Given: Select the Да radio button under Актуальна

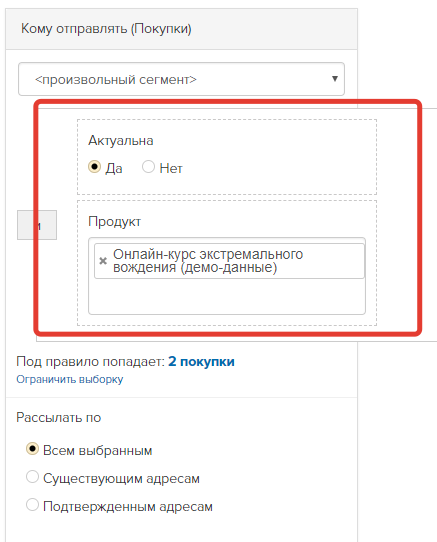Looking at the screenshot, I should [94, 167].
